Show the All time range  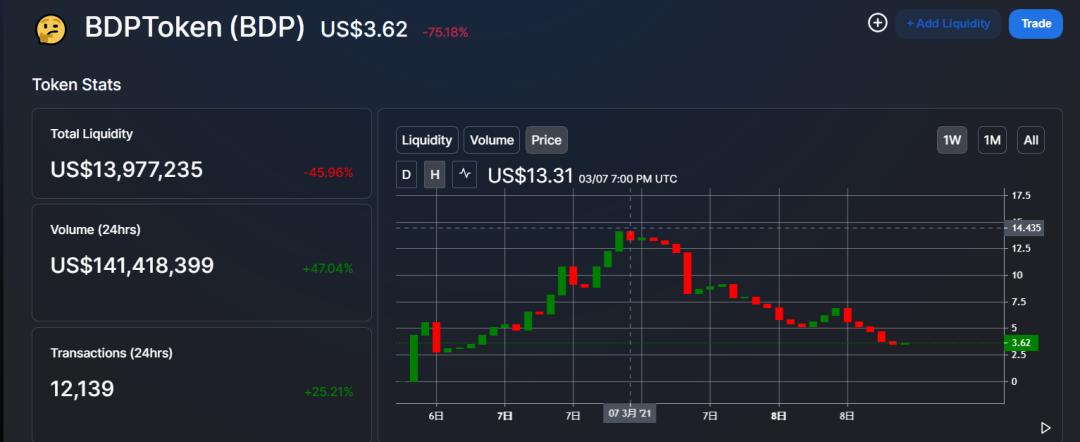point(1031,140)
